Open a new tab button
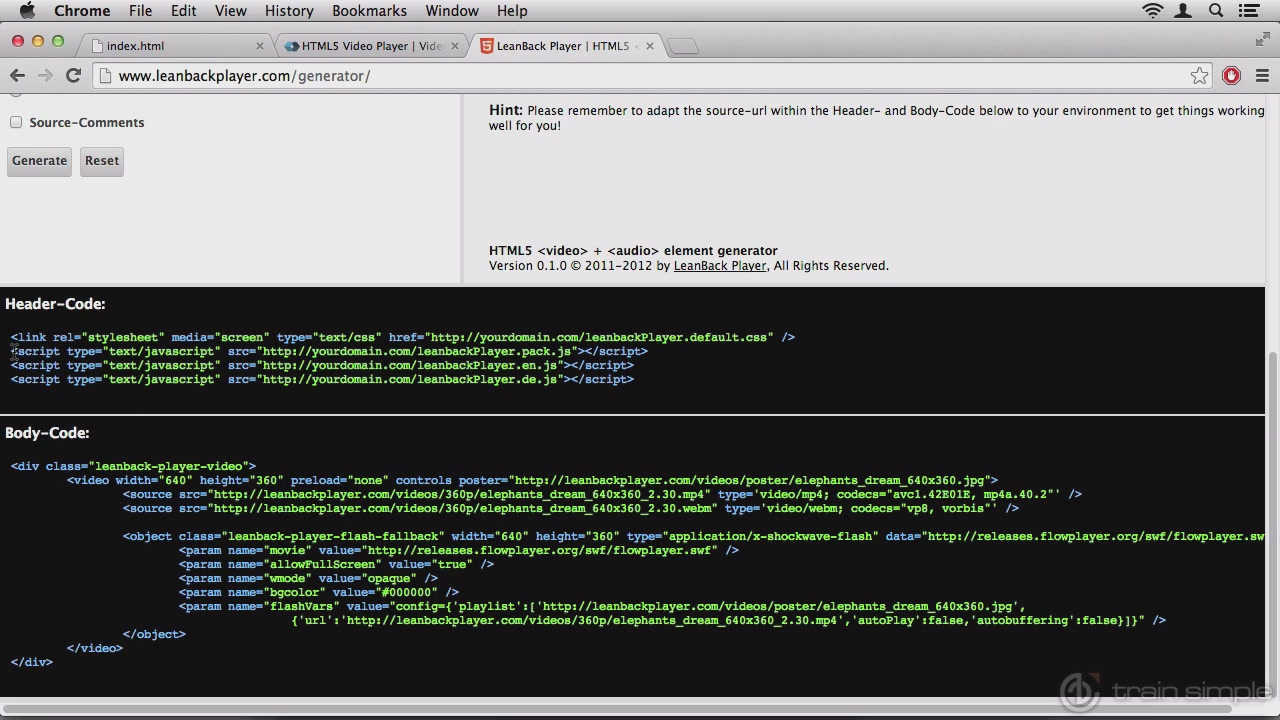Viewport: 1280px width, 720px height. pos(682,46)
